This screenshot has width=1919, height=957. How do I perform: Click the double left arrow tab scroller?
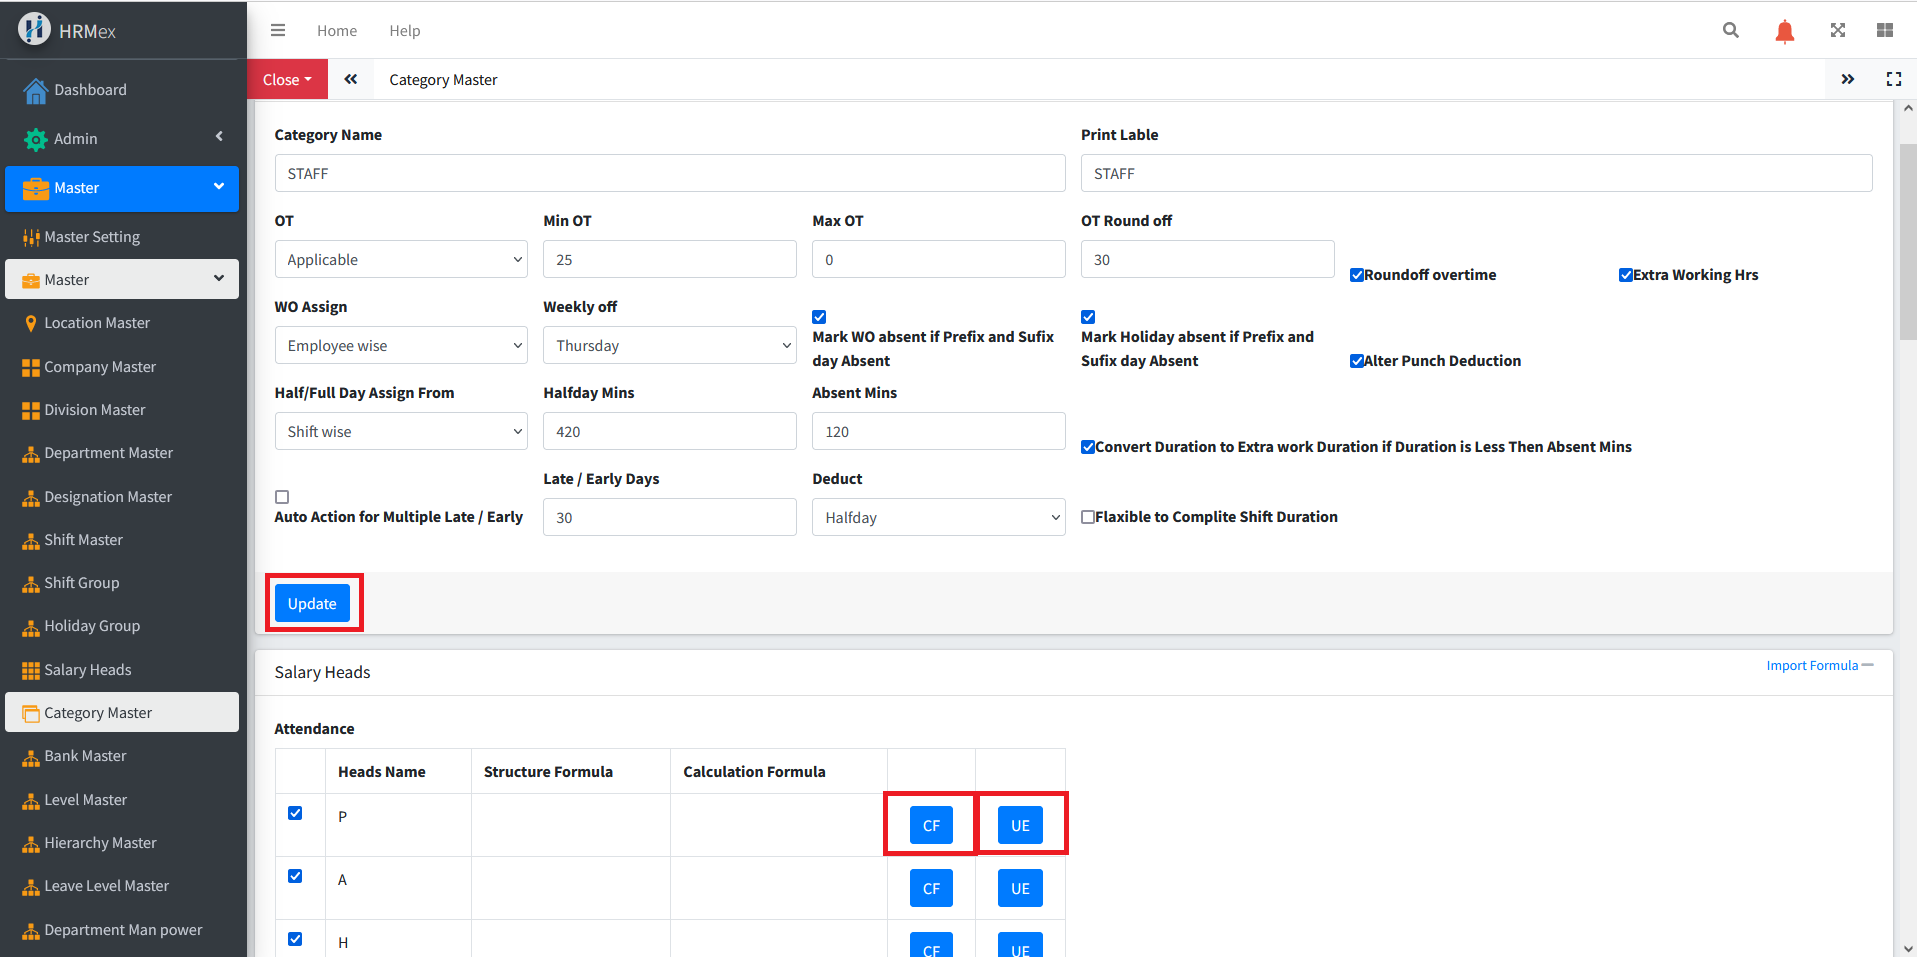[x=351, y=79]
